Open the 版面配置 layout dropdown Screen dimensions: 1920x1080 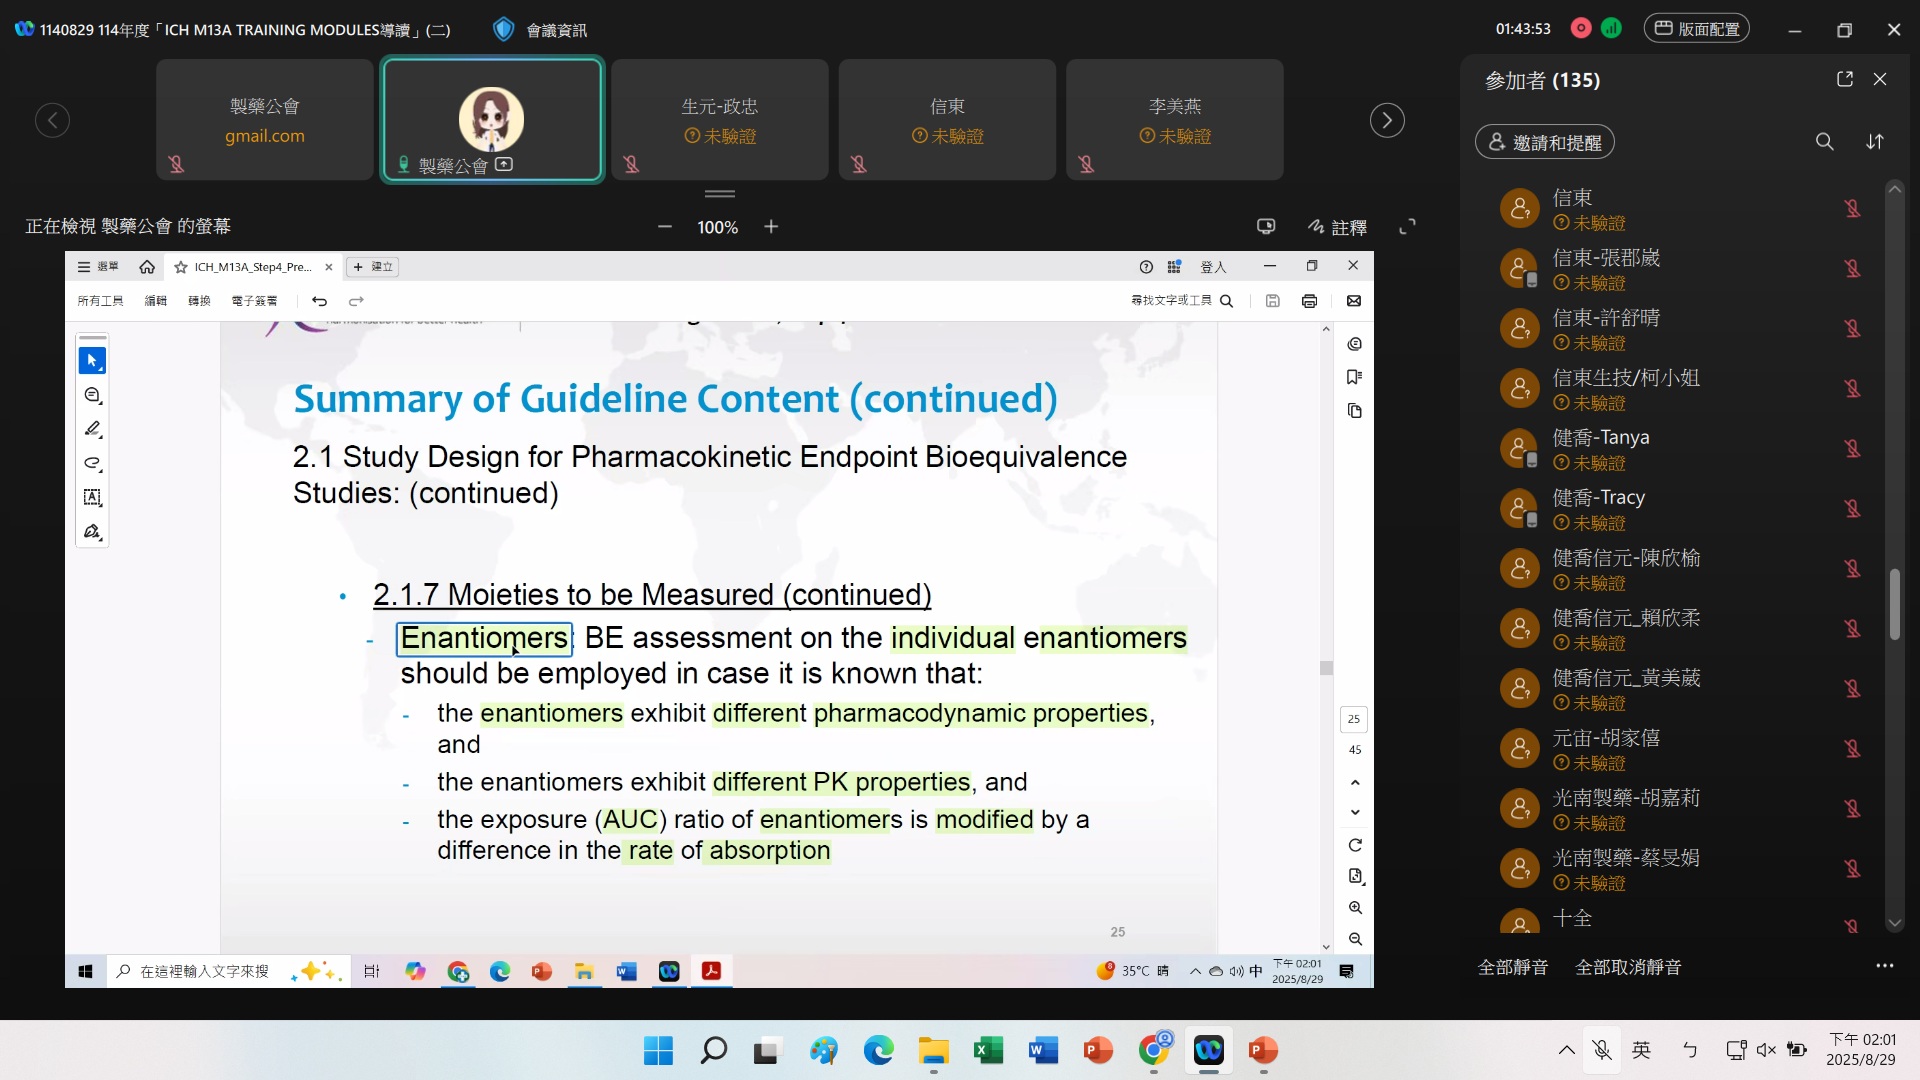pyautogui.click(x=1697, y=29)
